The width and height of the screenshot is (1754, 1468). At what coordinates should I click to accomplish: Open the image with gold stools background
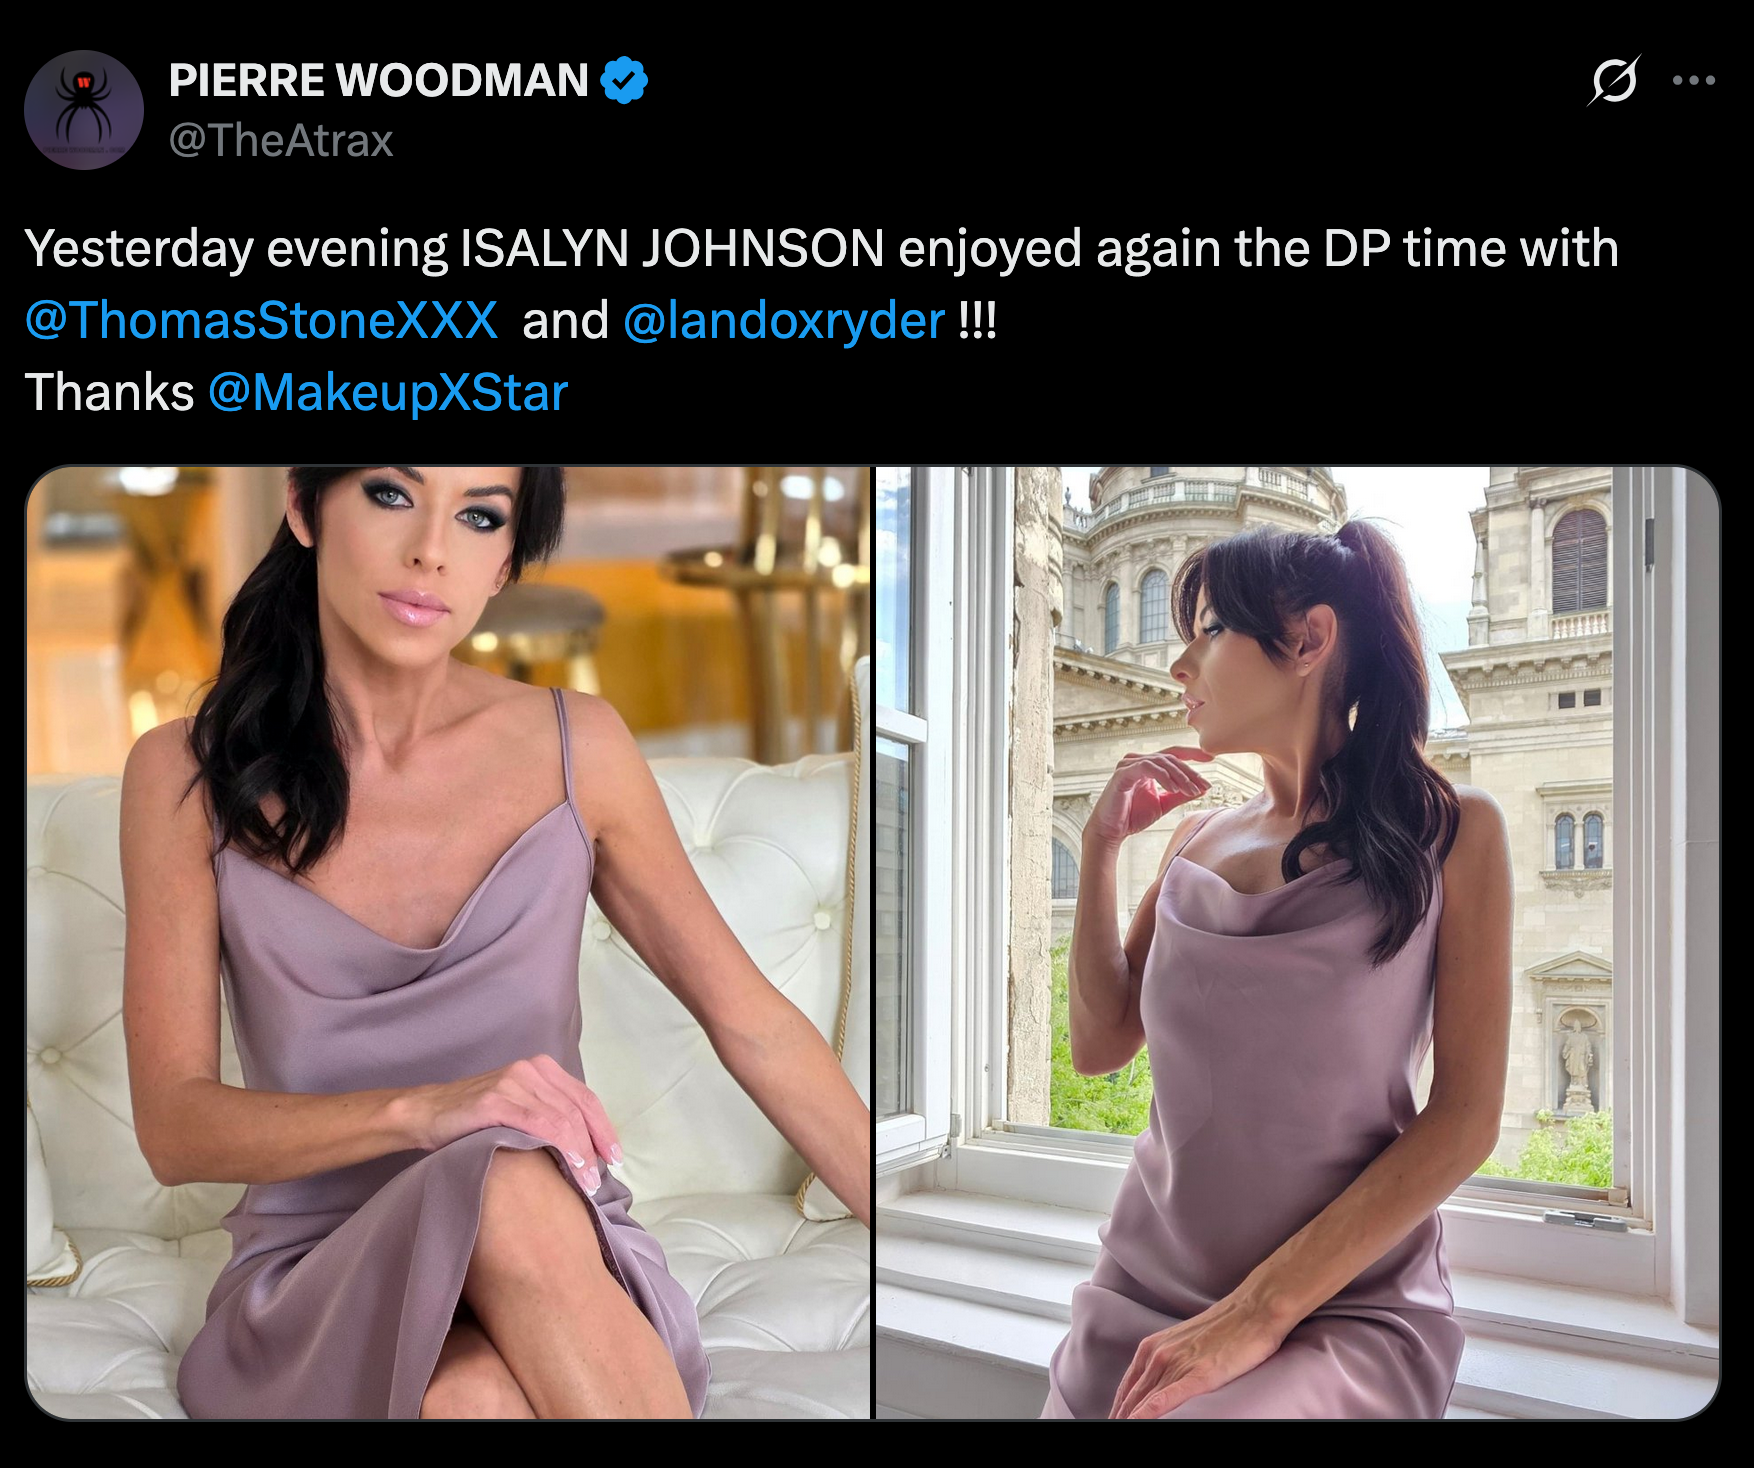coord(448,942)
